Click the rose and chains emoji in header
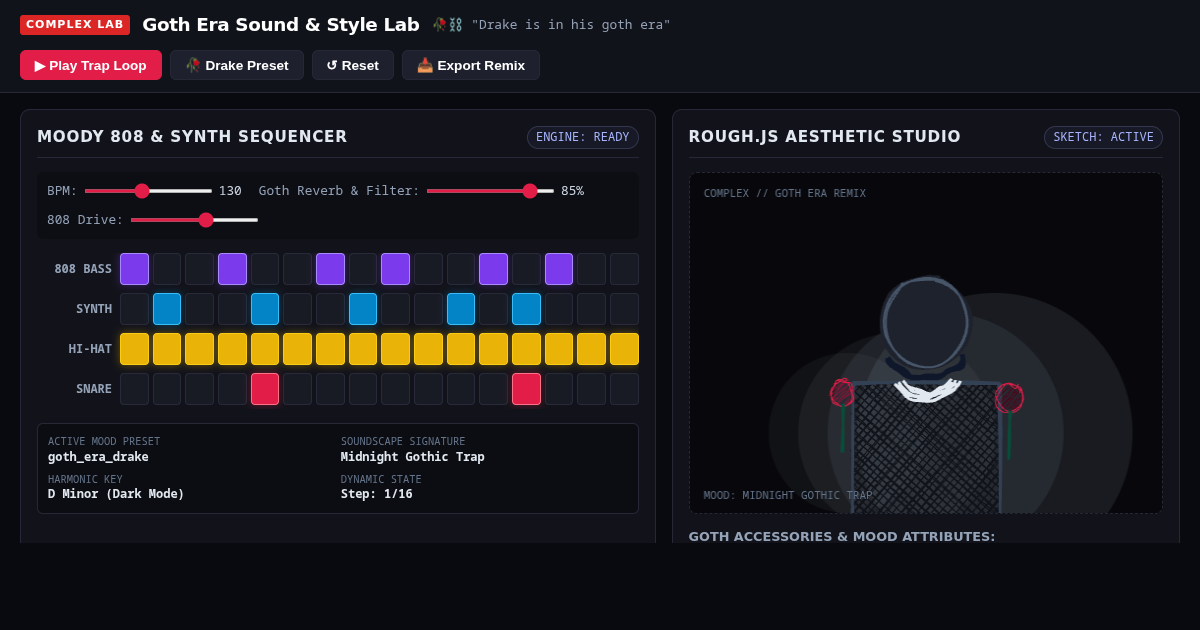Screen dimensions: 1200x630 [x=447, y=24]
